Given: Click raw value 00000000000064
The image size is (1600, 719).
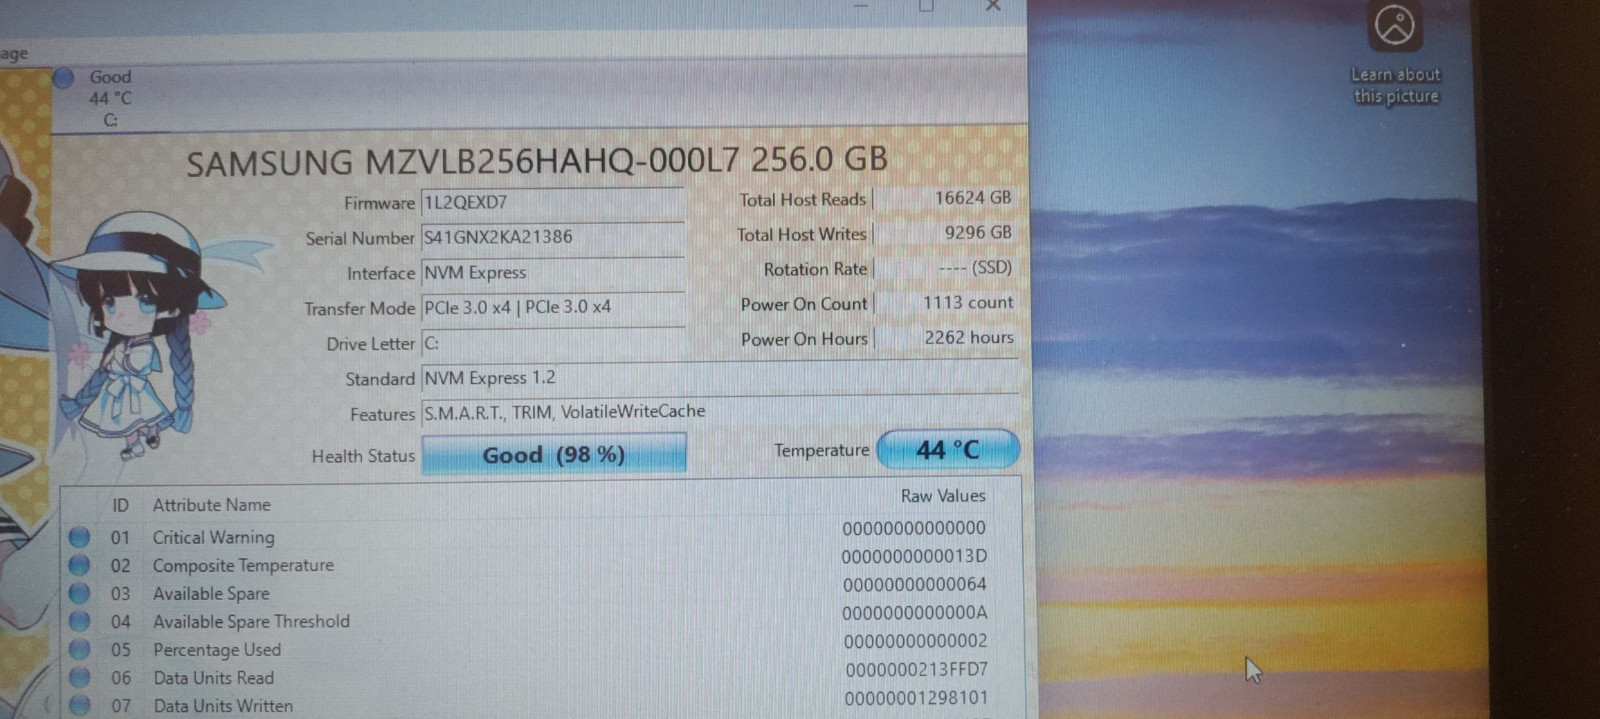Looking at the screenshot, I should [x=914, y=584].
